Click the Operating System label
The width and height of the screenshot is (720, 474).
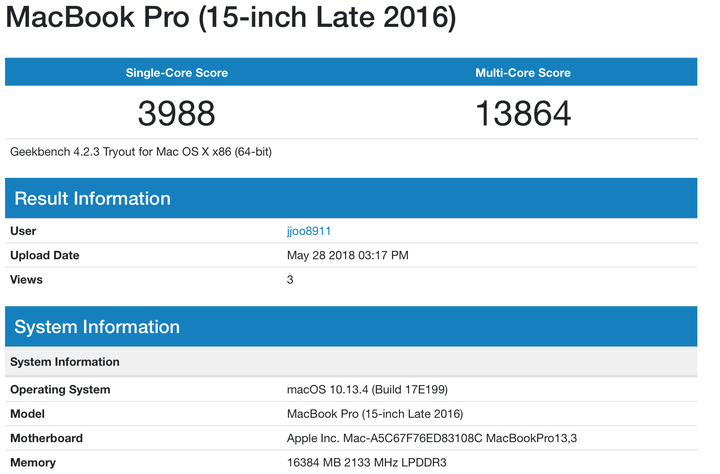(x=60, y=389)
